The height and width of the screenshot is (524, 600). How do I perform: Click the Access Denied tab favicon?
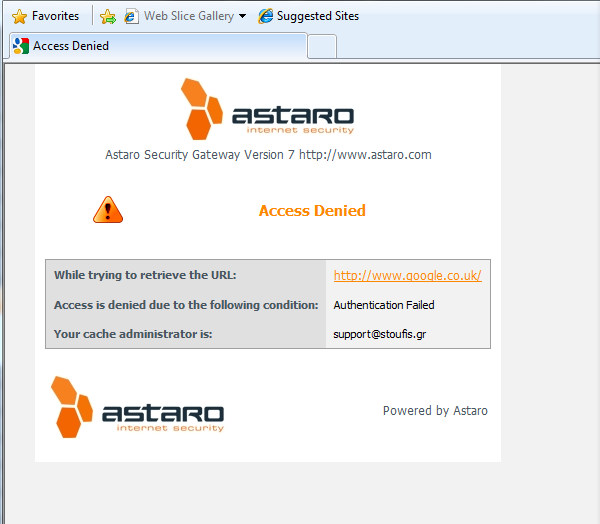(21, 46)
